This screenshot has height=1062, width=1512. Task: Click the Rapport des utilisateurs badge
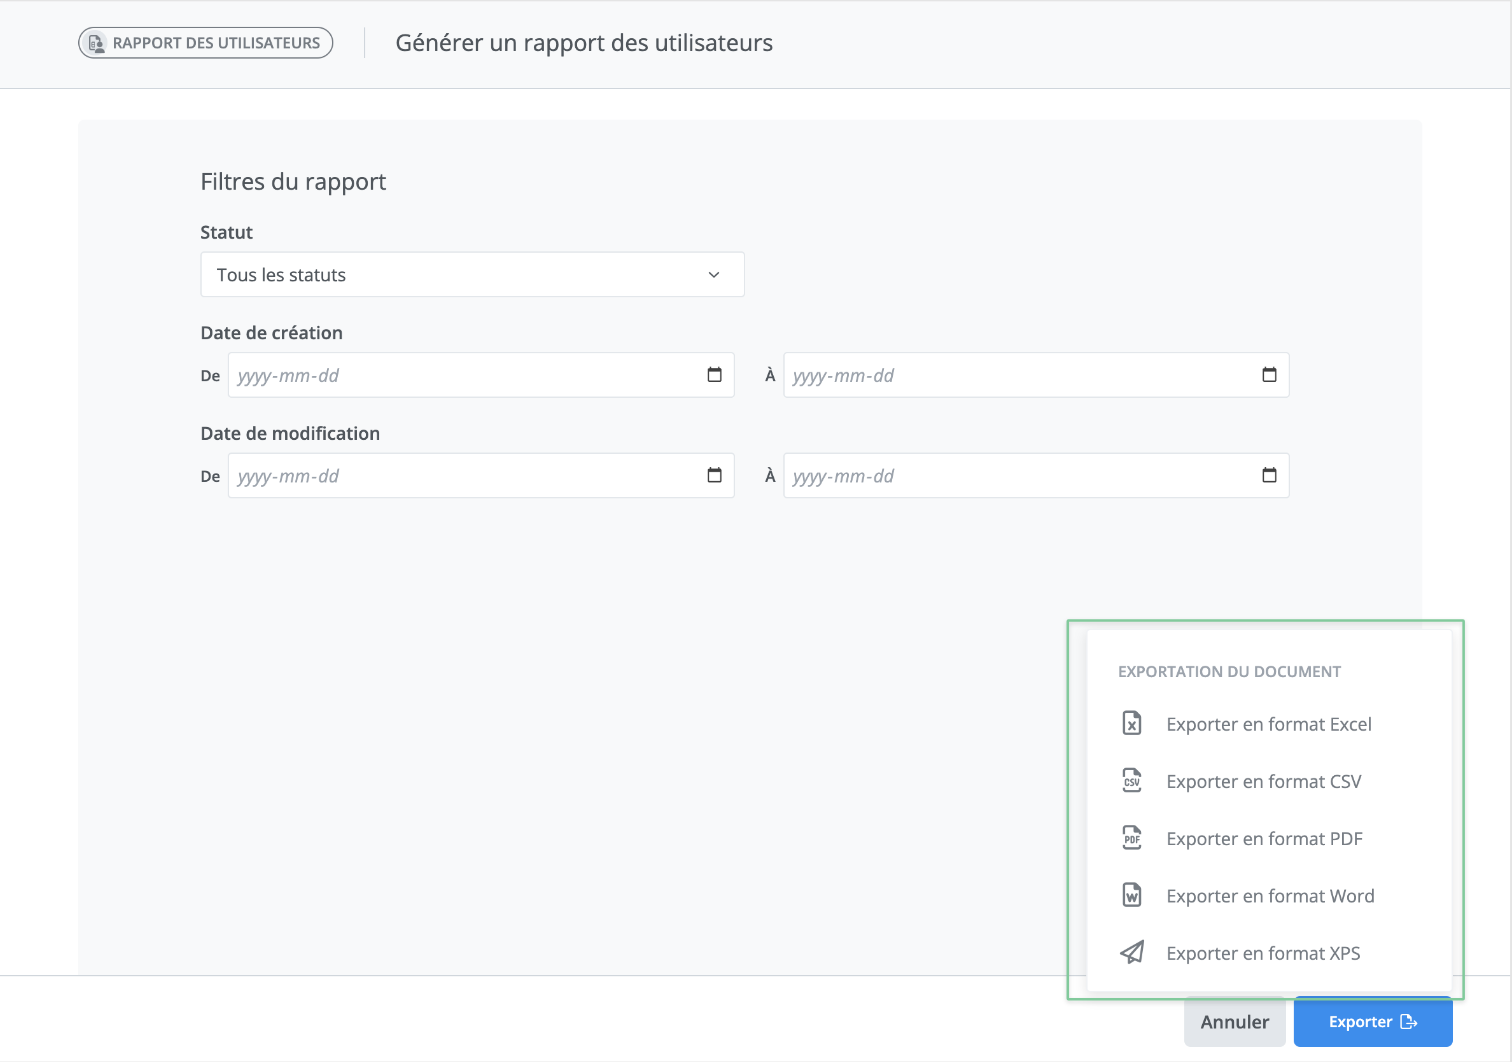(206, 43)
